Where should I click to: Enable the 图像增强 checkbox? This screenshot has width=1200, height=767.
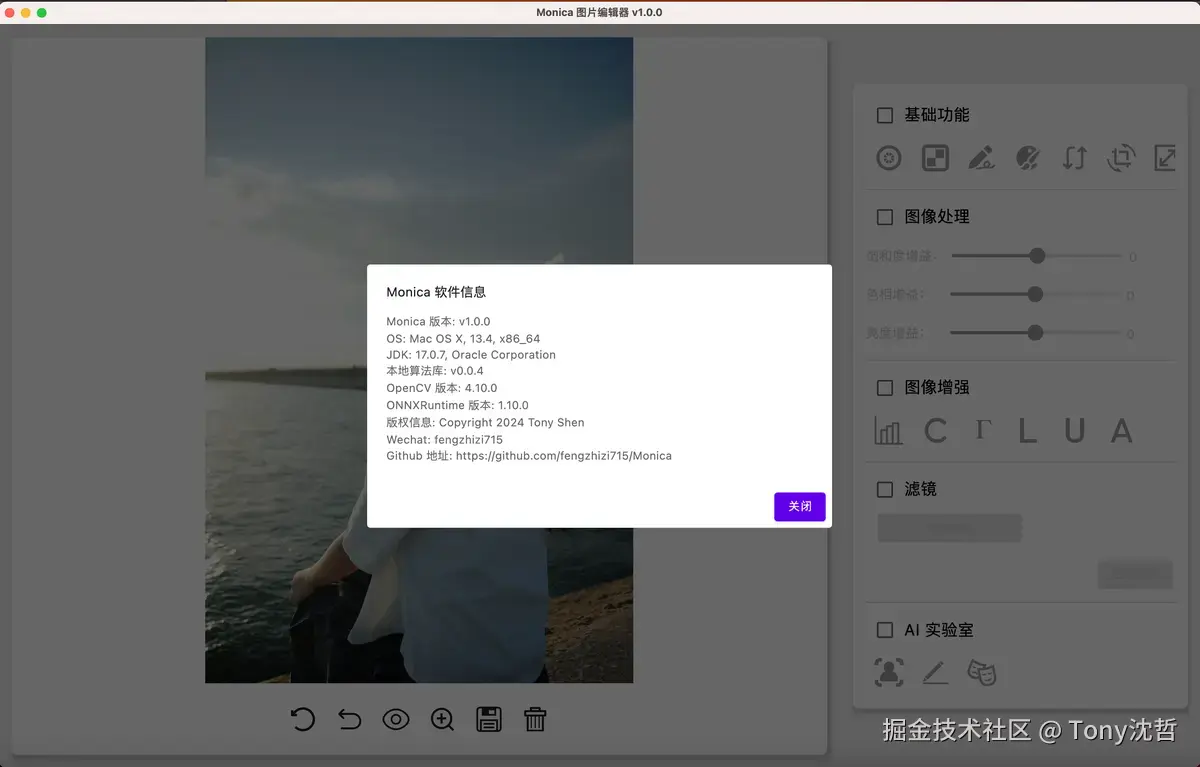coord(885,388)
